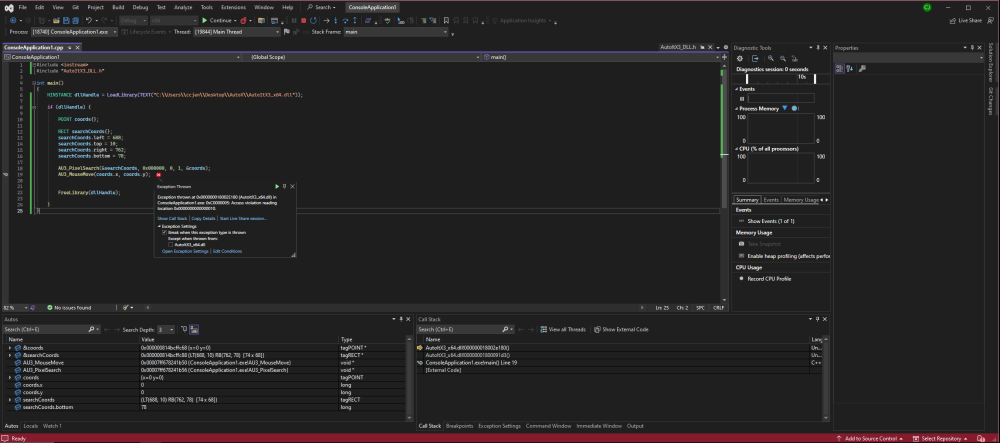Expand the &coords row in Autos
The height and width of the screenshot is (443, 1000).
click(10, 347)
